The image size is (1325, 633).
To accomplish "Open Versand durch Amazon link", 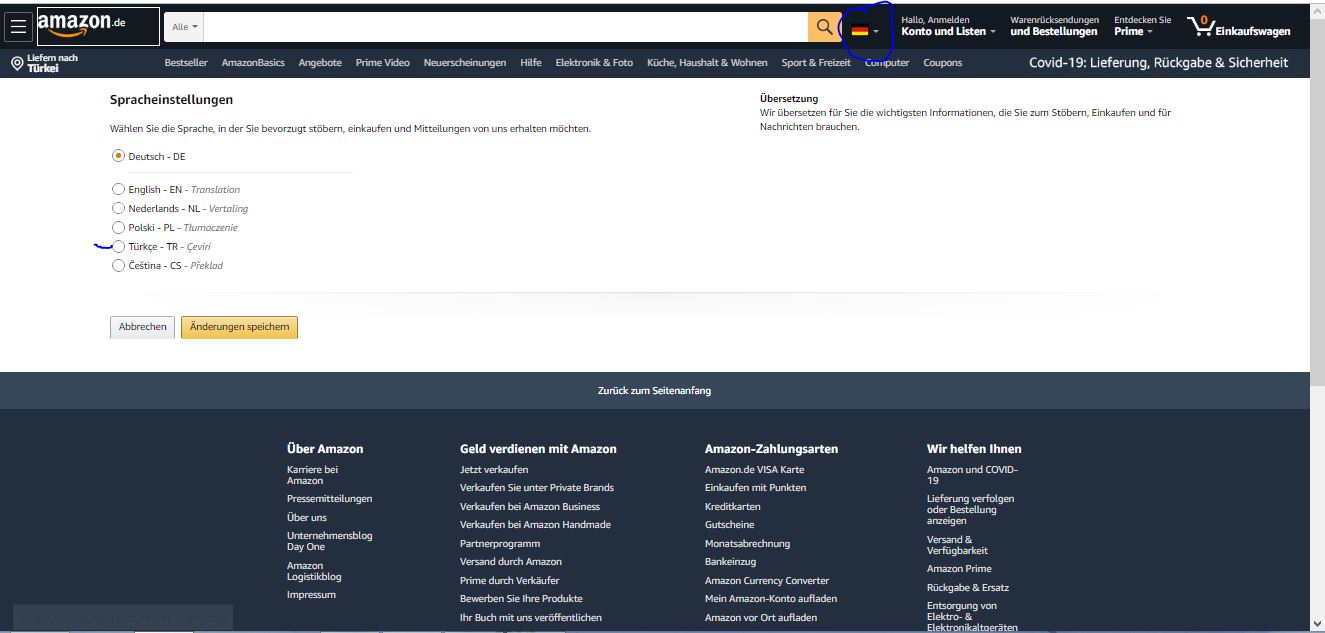I will pyautogui.click(x=511, y=562).
